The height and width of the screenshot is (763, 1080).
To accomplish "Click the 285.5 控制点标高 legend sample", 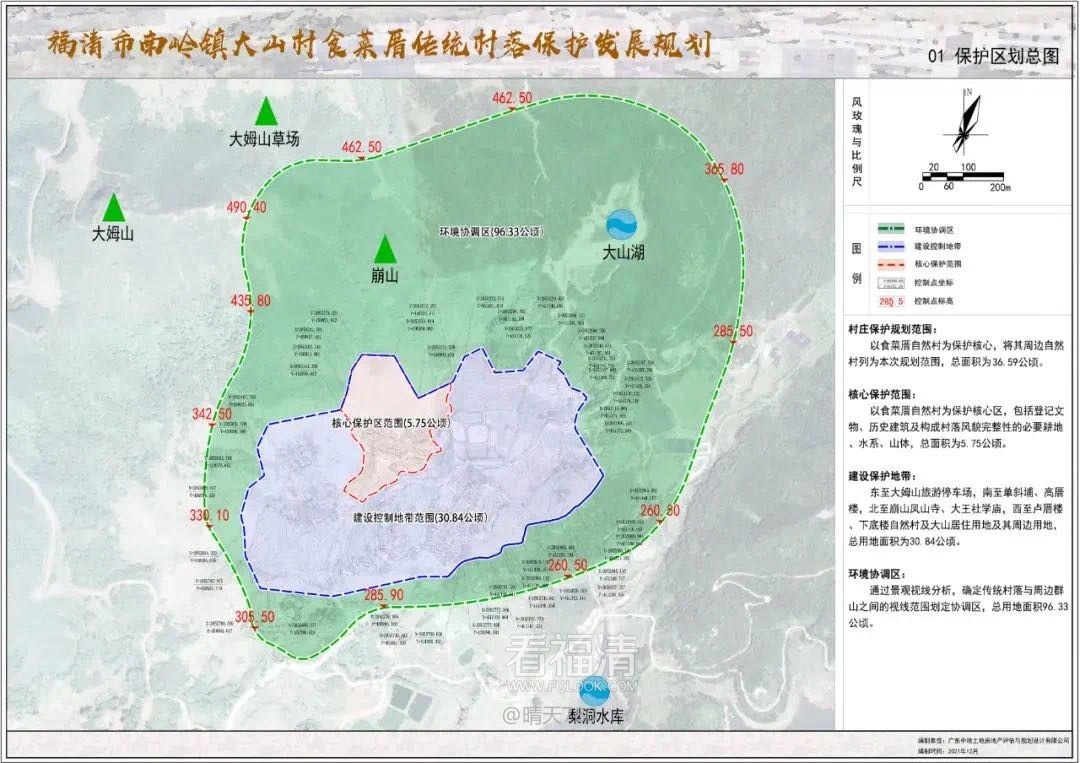I will [889, 300].
